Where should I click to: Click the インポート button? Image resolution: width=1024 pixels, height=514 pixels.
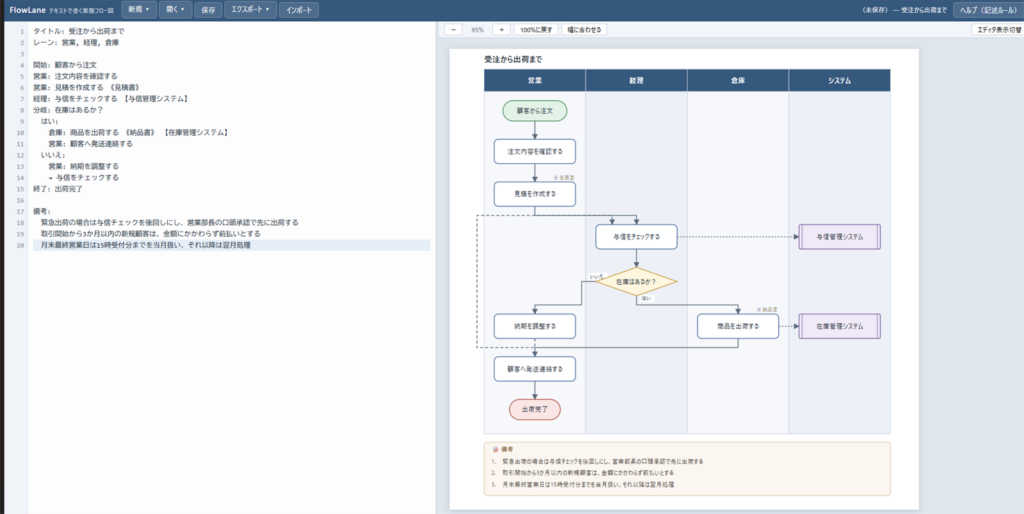[x=300, y=10]
